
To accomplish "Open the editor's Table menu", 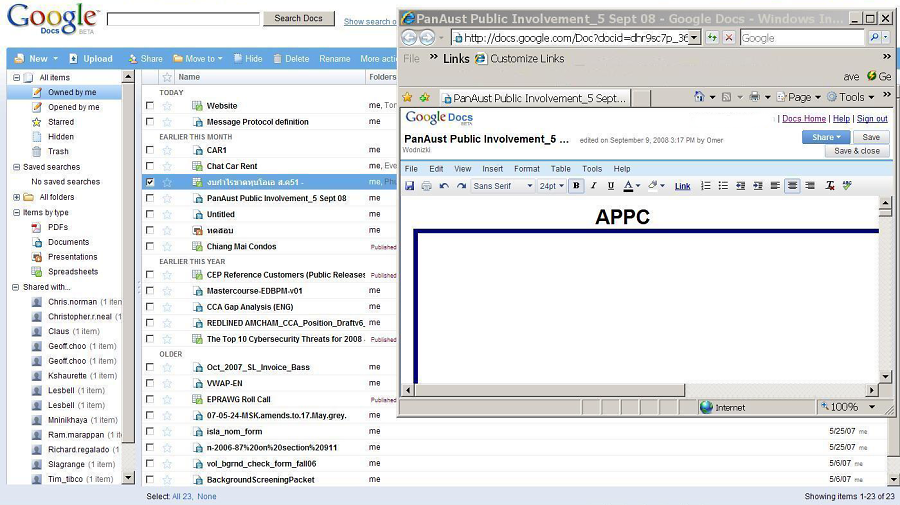I will [561, 169].
